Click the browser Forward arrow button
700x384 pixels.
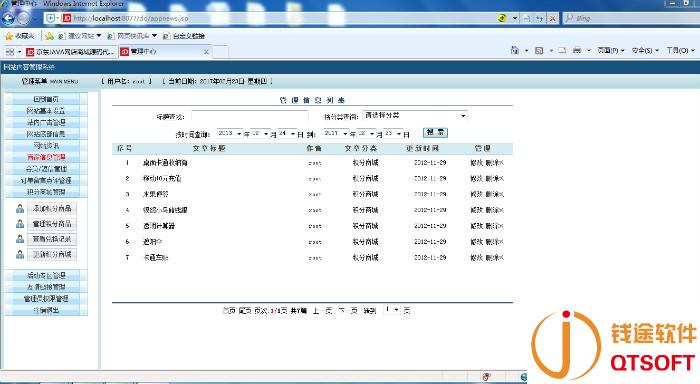[x=24, y=18]
